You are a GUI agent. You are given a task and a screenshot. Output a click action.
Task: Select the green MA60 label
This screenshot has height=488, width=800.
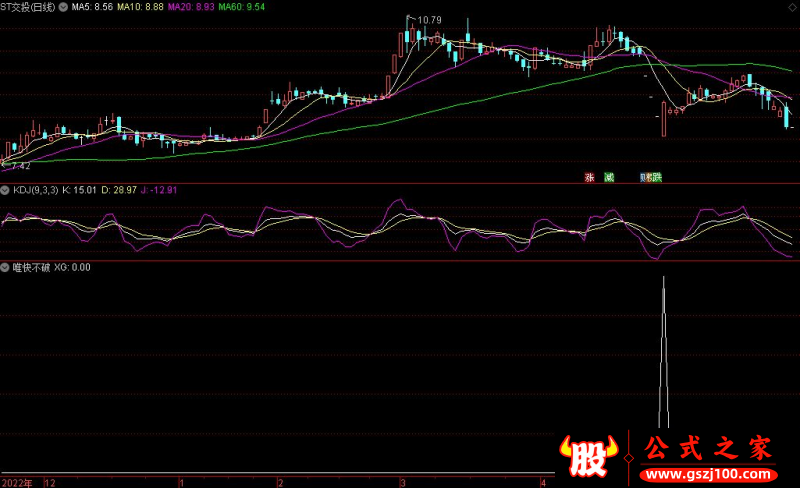click(x=241, y=7)
